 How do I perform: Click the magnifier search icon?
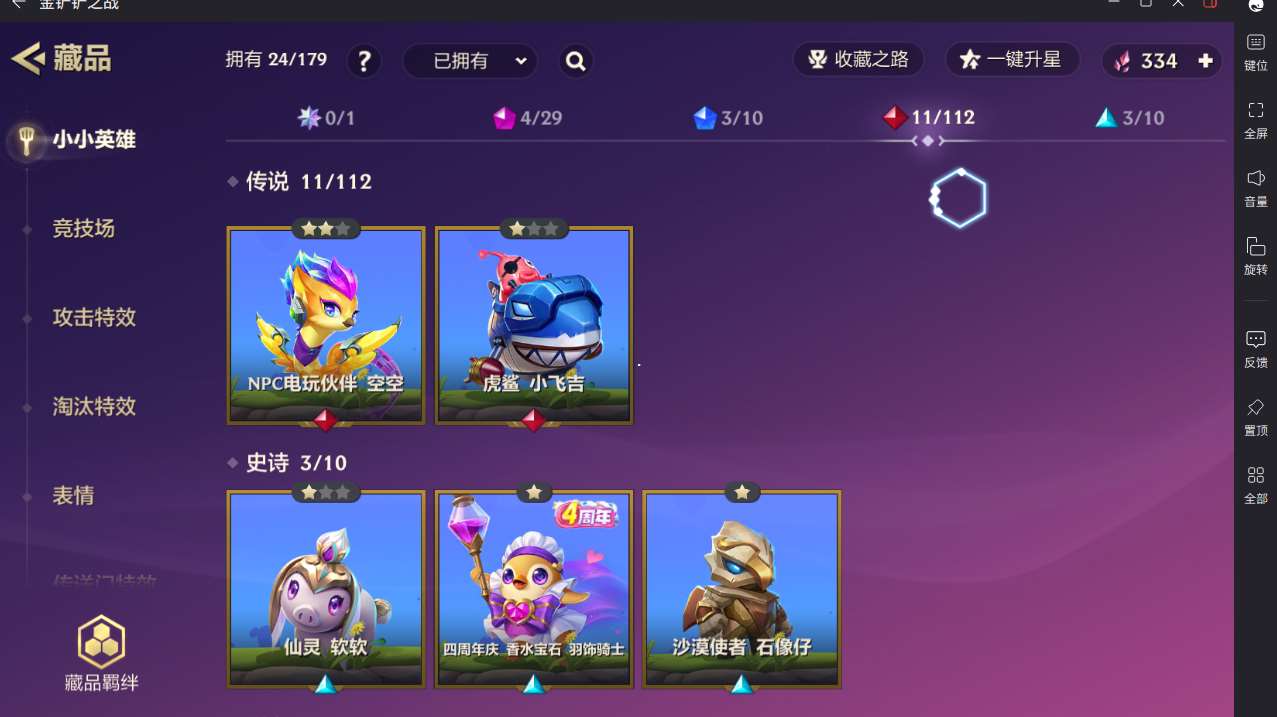pos(575,61)
